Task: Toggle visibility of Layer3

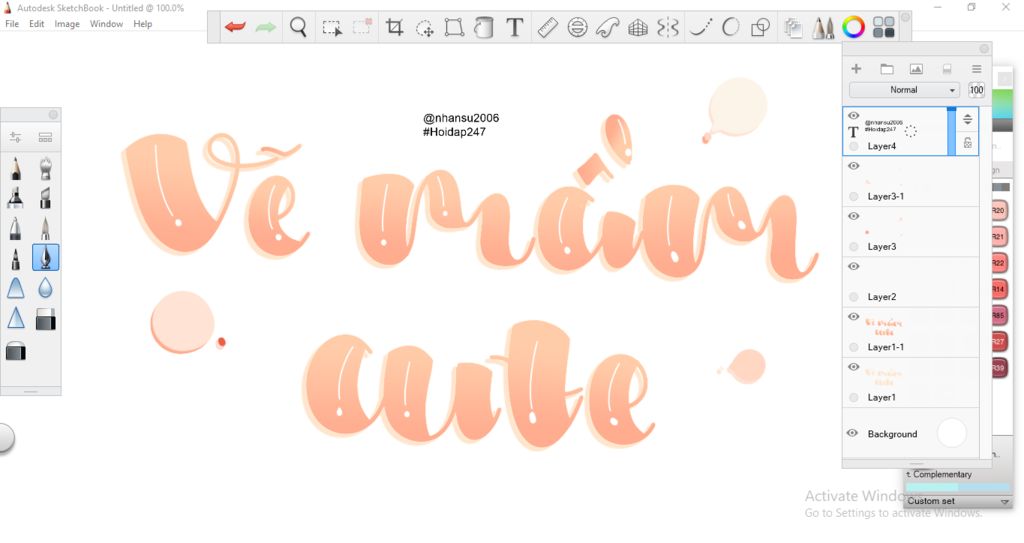Action: 853,216
